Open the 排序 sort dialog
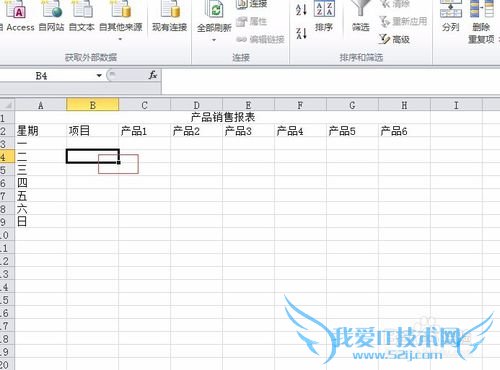Viewport: 500px width, 370px height. pyautogui.click(x=324, y=16)
